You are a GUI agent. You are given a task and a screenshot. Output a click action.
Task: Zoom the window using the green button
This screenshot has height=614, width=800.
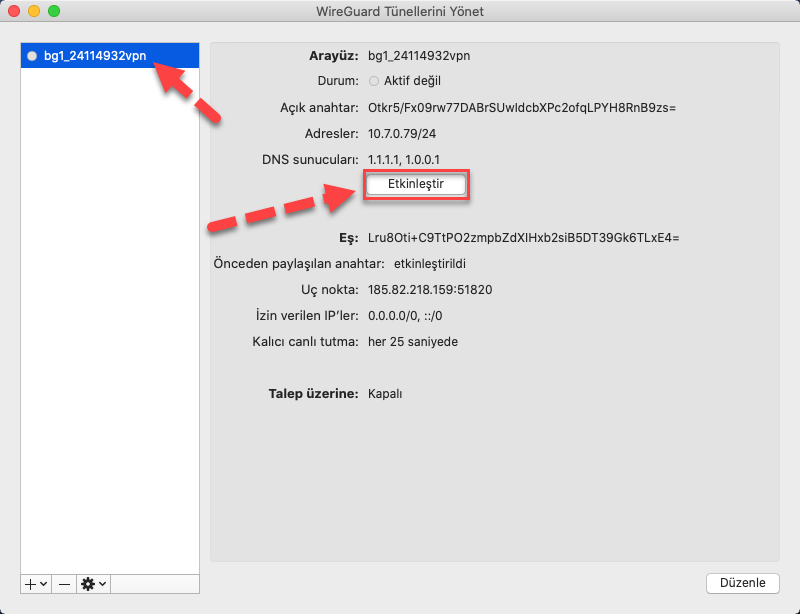[54, 11]
